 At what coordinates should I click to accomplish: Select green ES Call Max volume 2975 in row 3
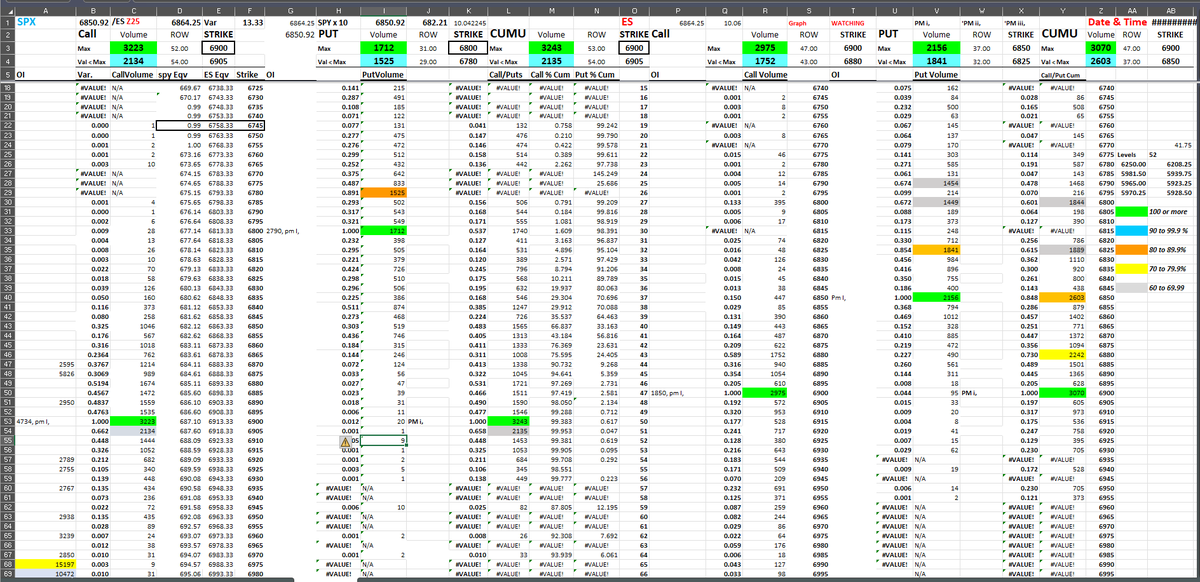pos(765,47)
